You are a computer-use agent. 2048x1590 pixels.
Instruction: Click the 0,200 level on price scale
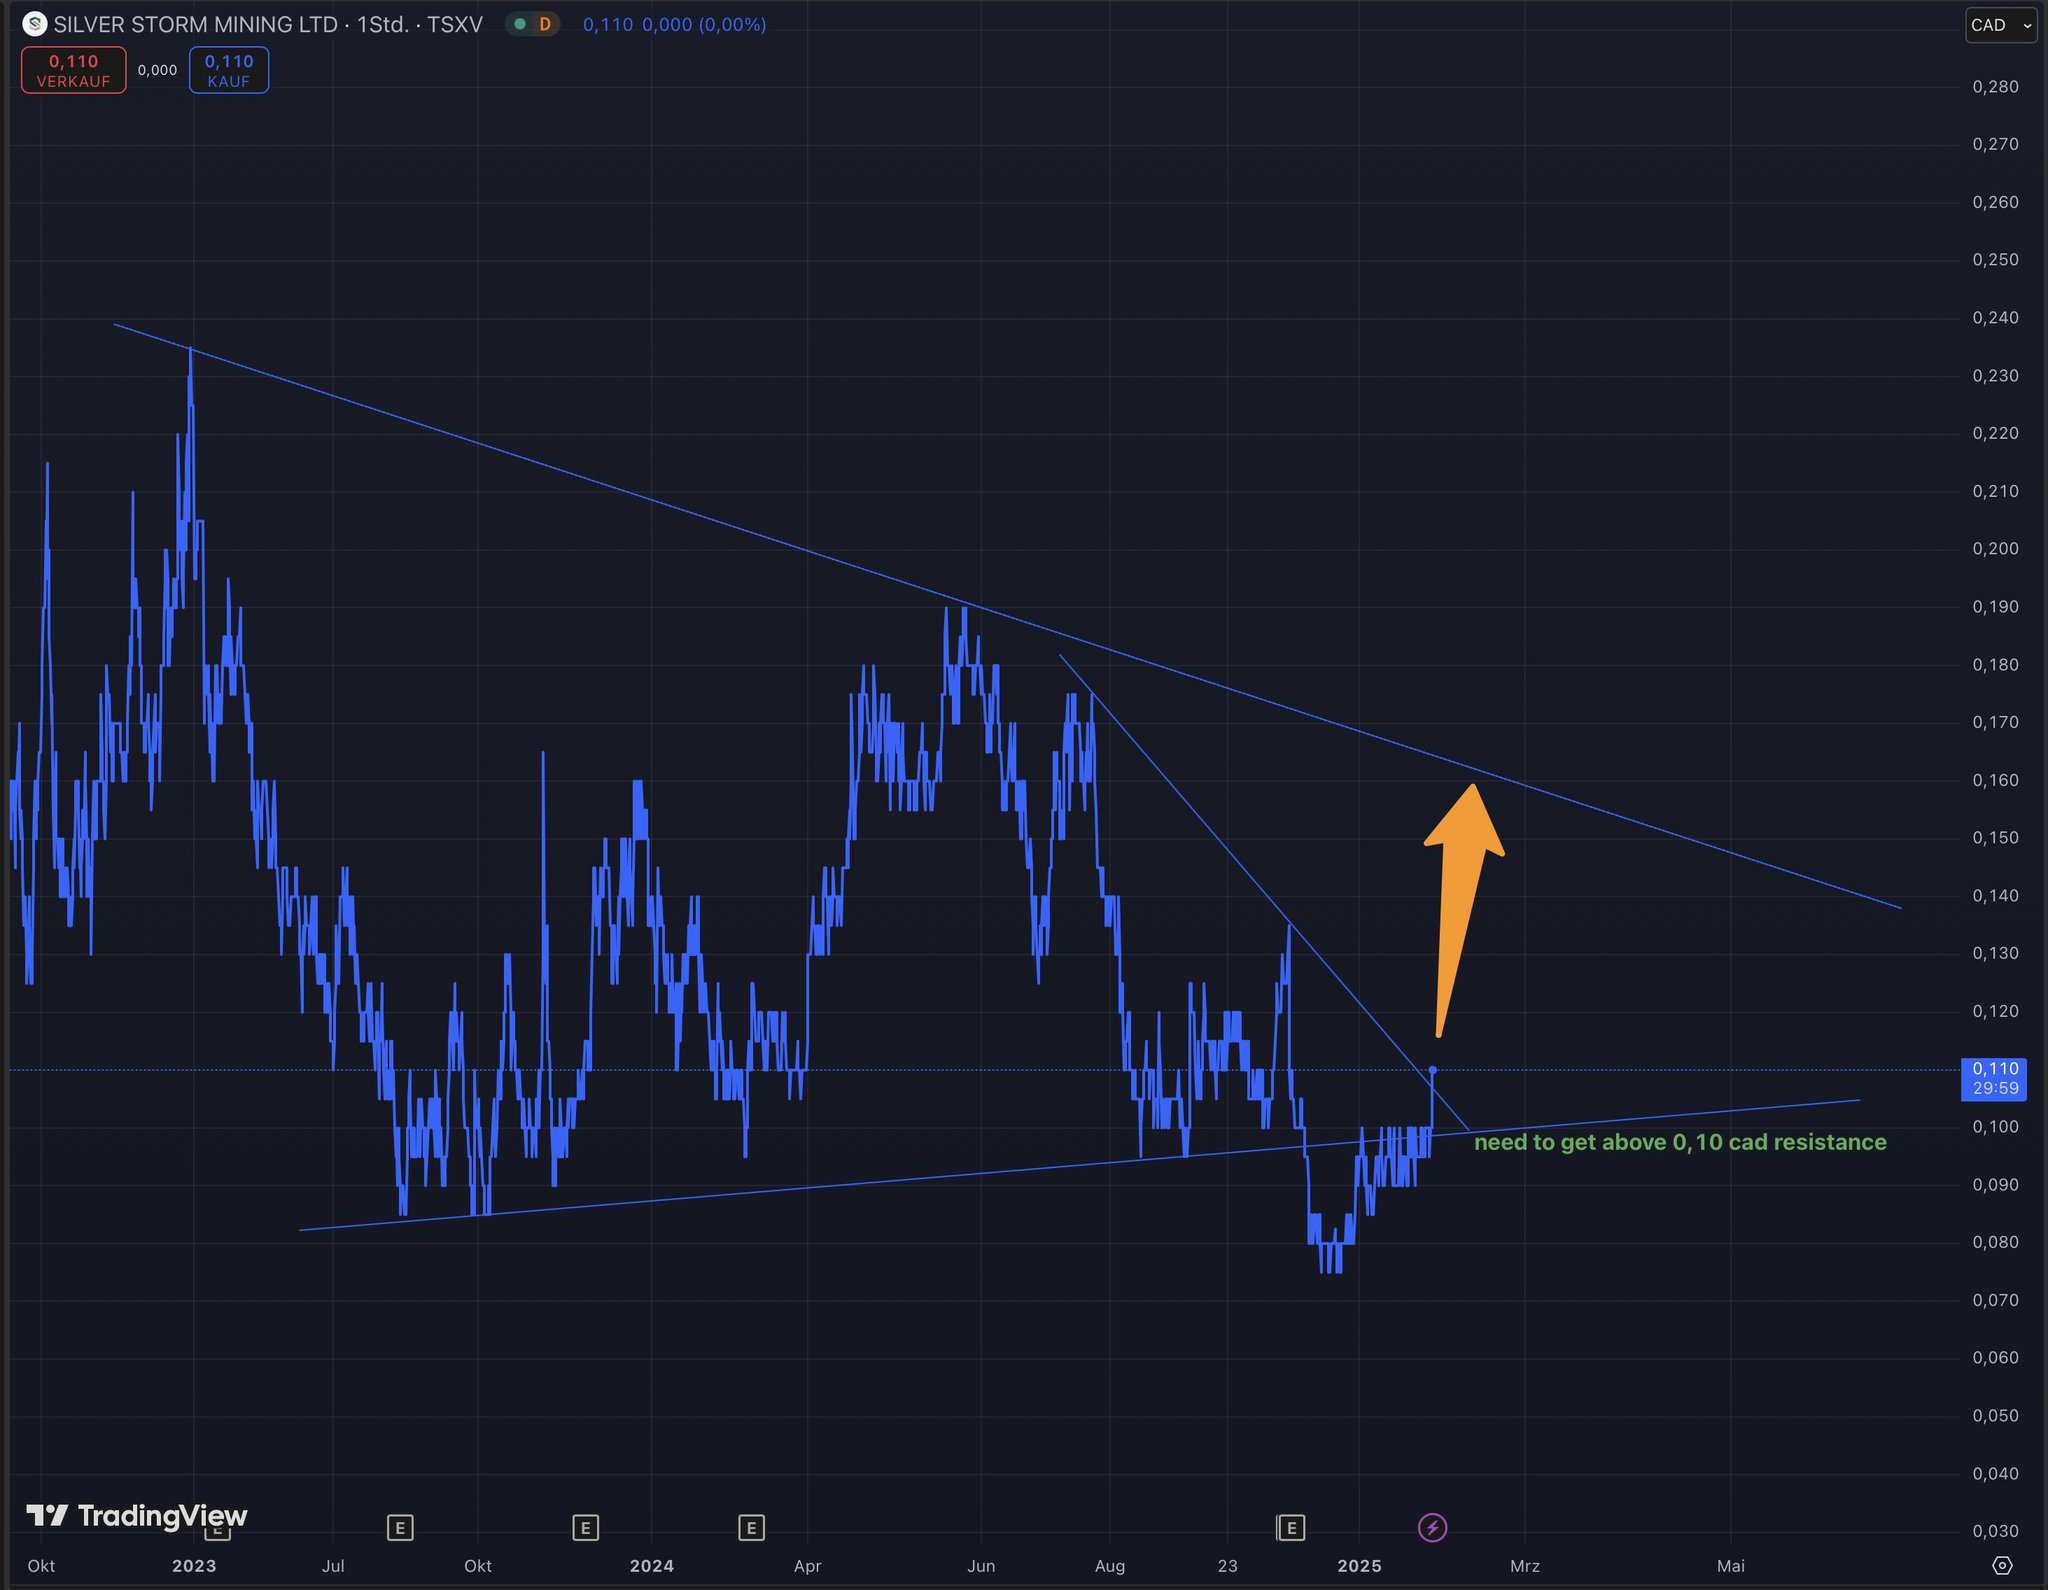tap(1995, 548)
